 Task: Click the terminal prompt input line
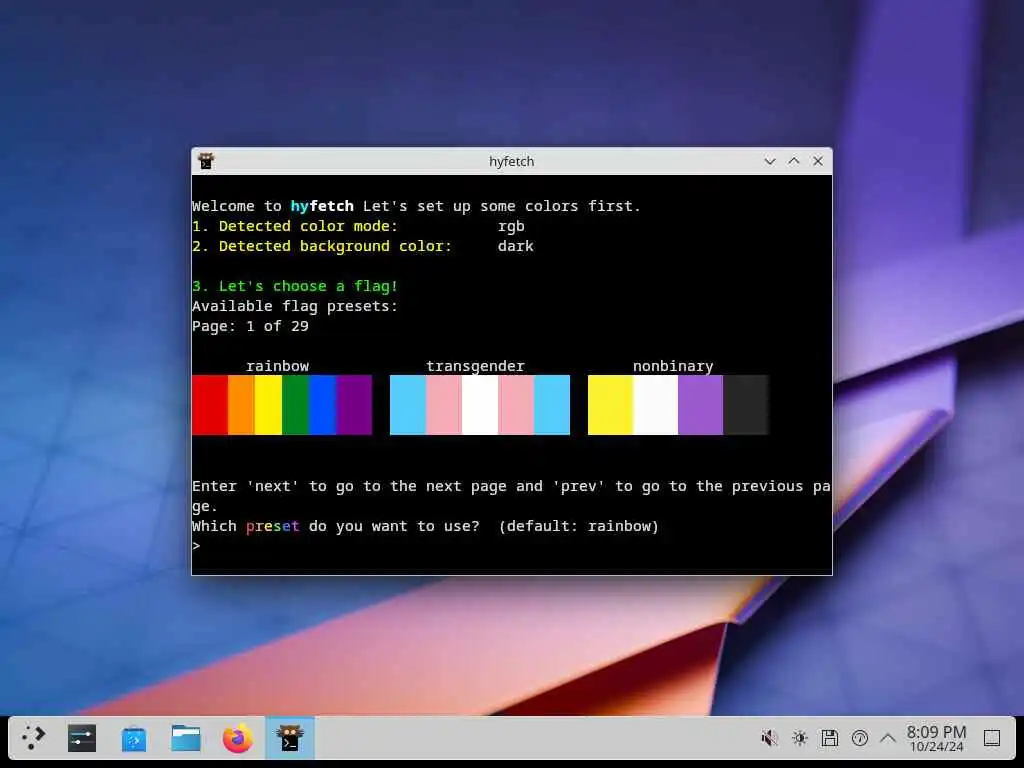pos(511,546)
